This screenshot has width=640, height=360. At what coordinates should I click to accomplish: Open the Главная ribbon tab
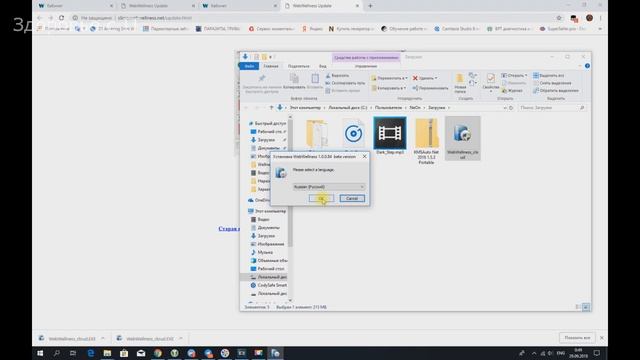click(x=271, y=66)
